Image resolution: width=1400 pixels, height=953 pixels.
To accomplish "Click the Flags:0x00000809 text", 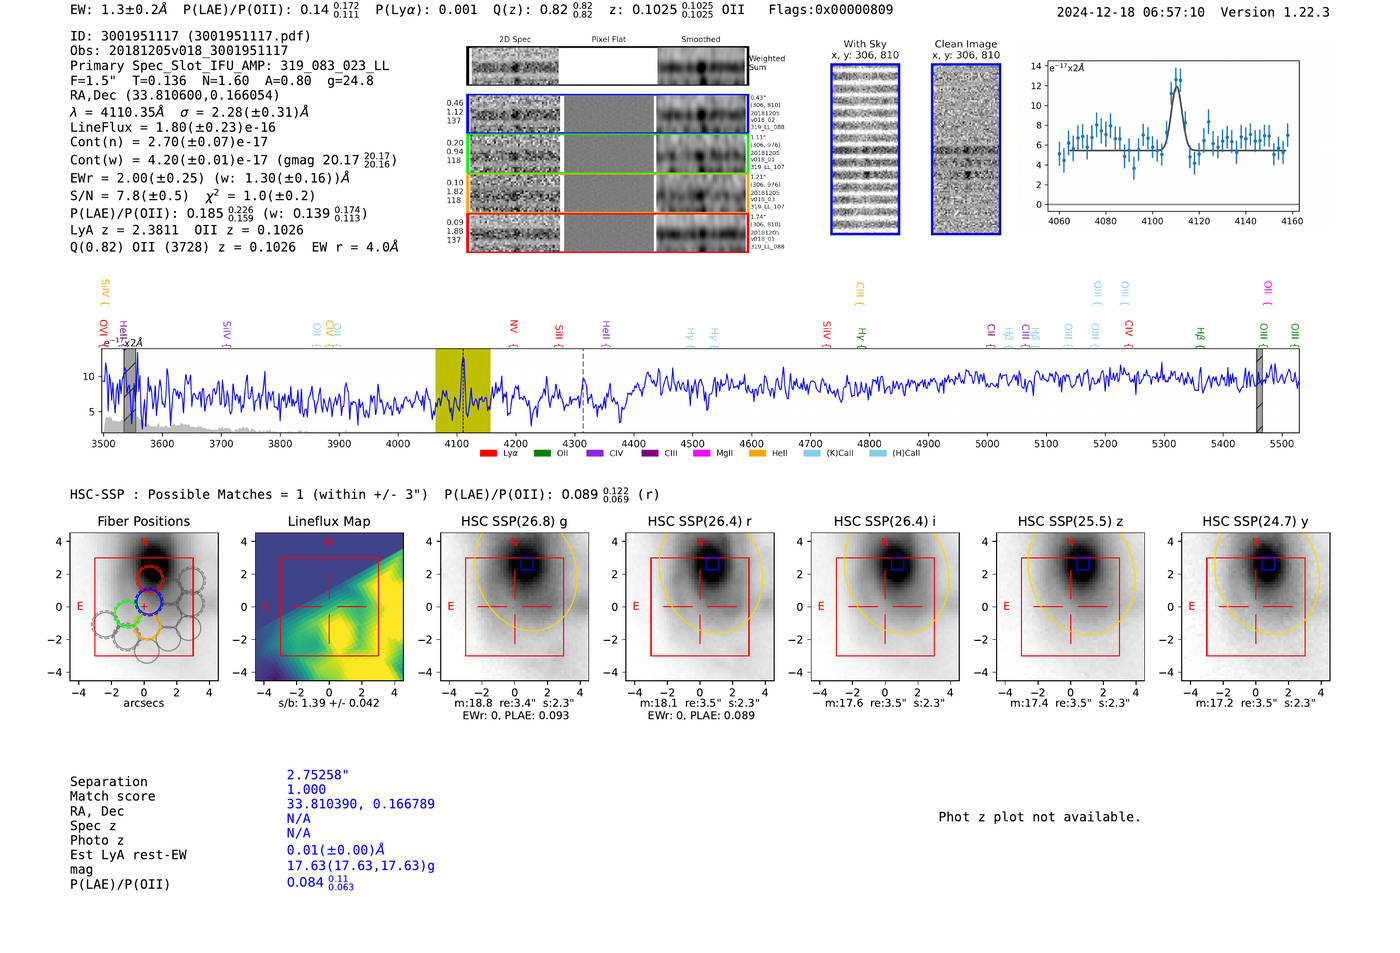I will click(831, 10).
